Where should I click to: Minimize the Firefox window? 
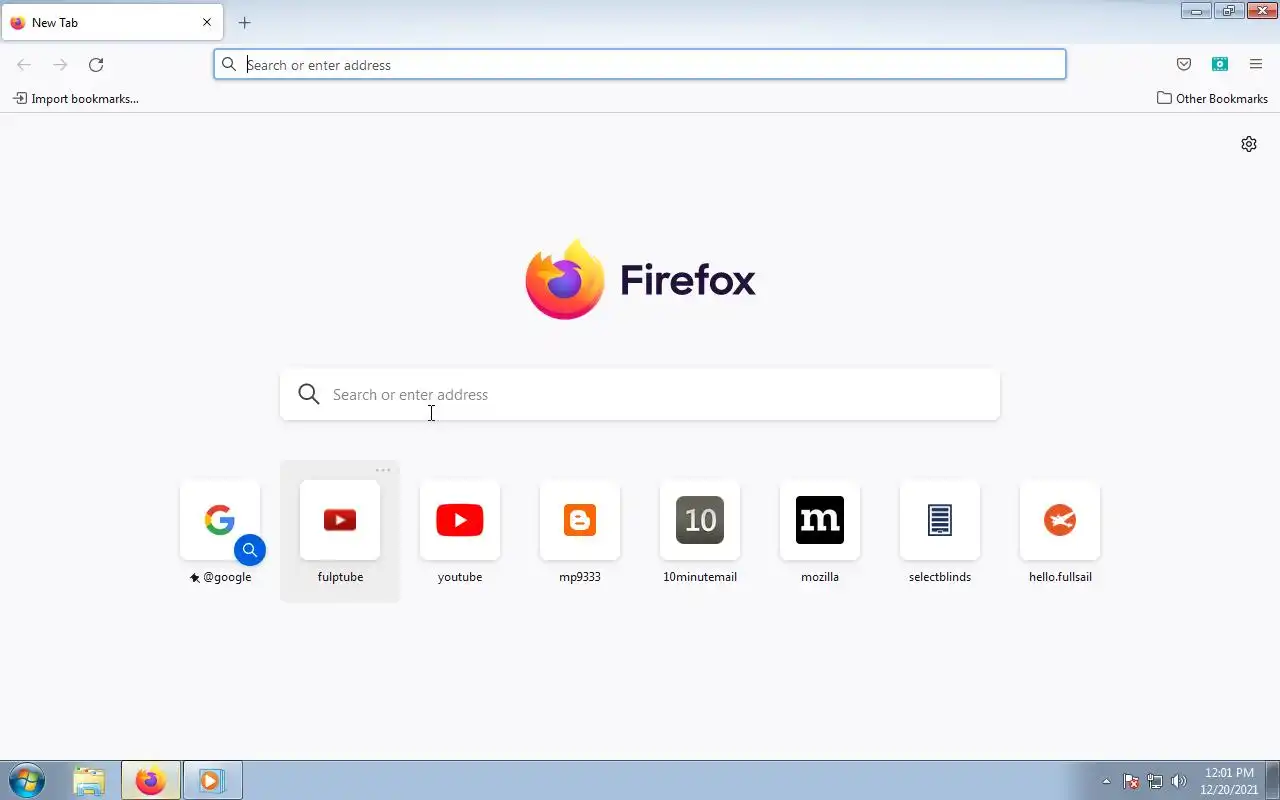[x=1196, y=11]
